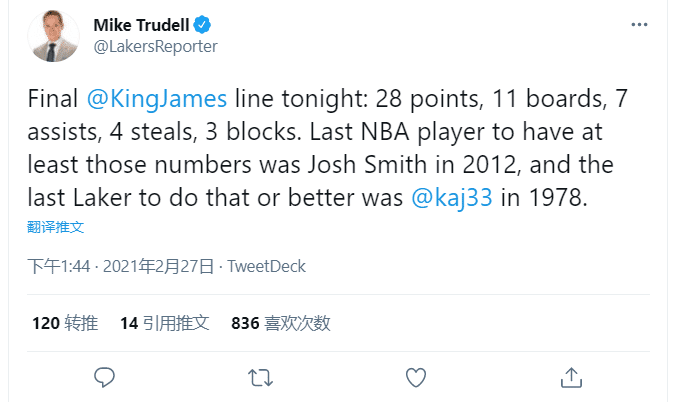Like the tweet with the heart icon

[x=416, y=376]
